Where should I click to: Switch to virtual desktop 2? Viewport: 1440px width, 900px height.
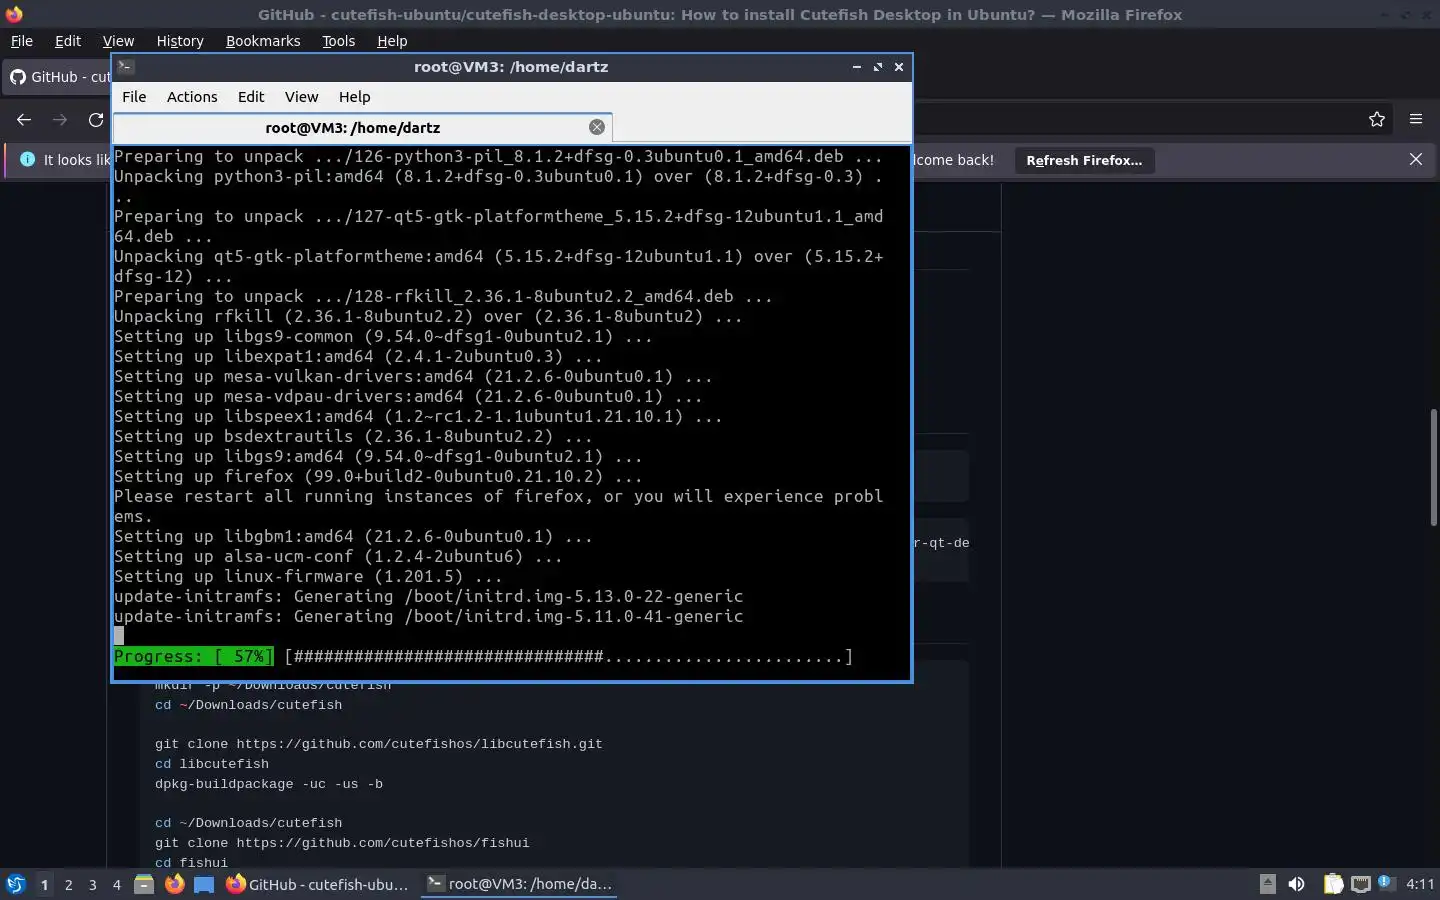coord(68,884)
